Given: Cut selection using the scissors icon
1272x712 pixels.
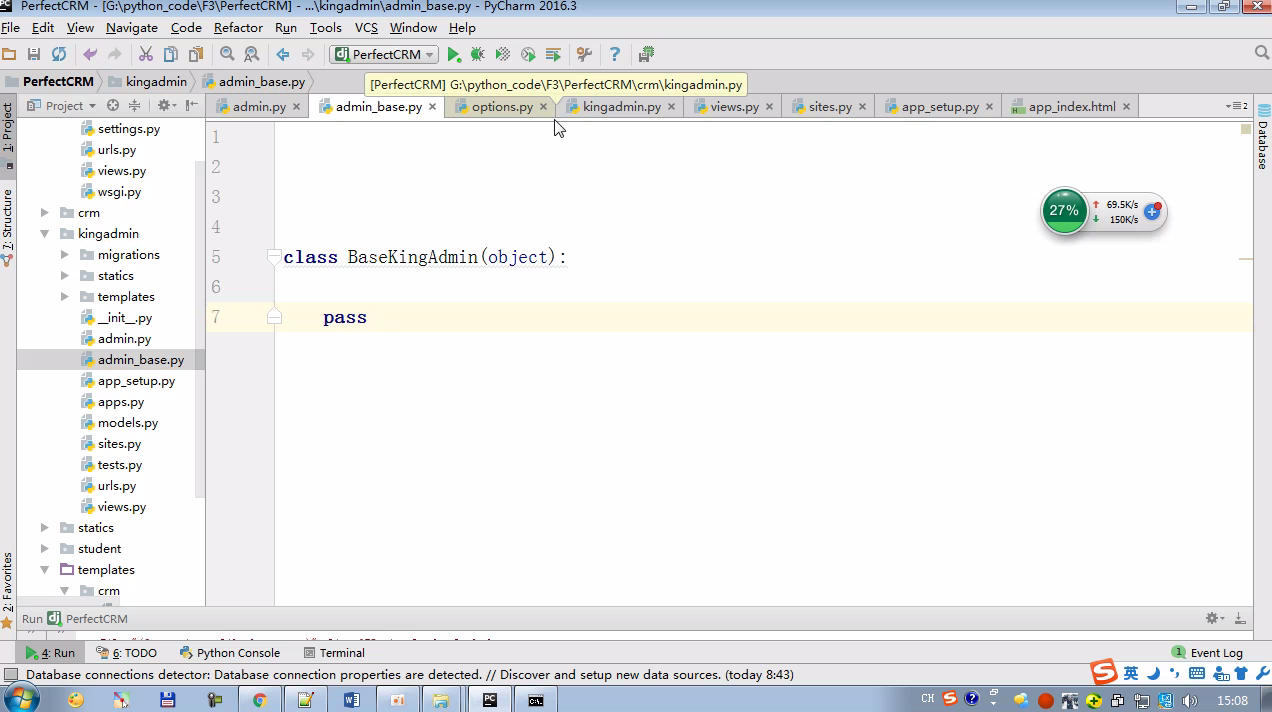Looking at the screenshot, I should coord(146,55).
